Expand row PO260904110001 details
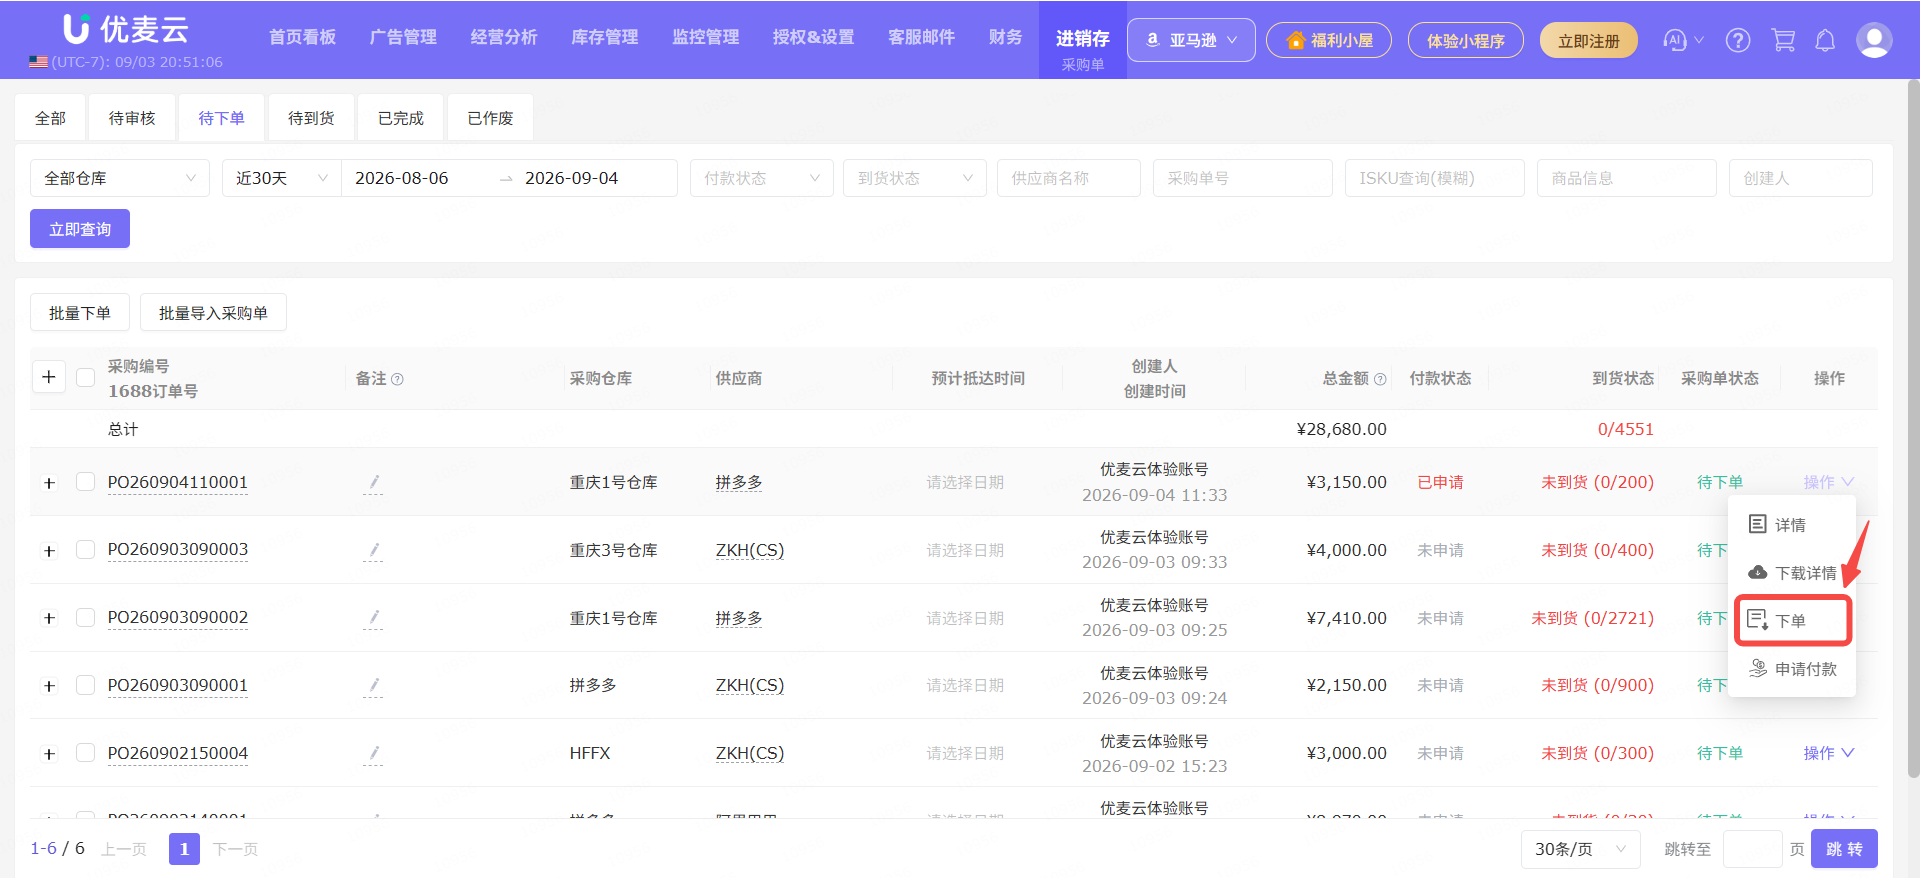1920x878 pixels. coord(49,483)
